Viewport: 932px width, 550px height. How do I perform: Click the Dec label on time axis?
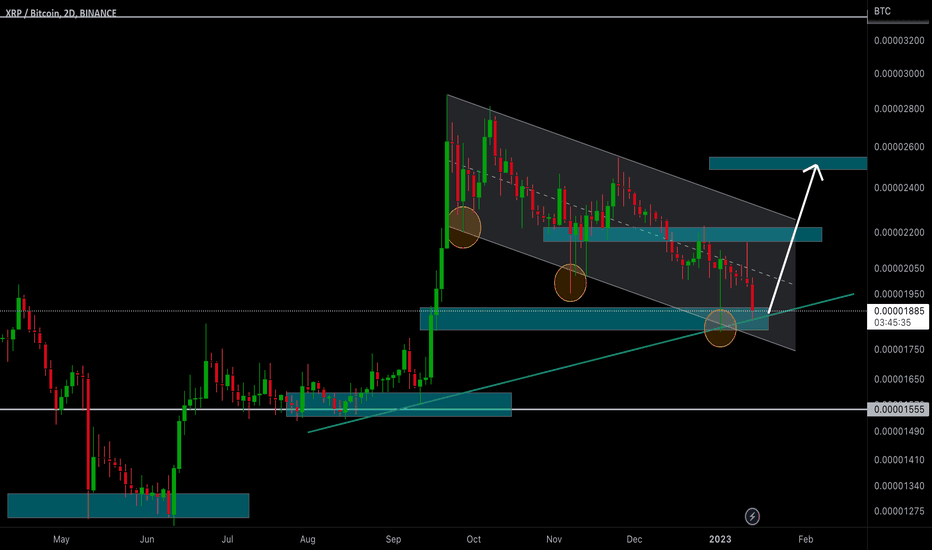(634, 539)
